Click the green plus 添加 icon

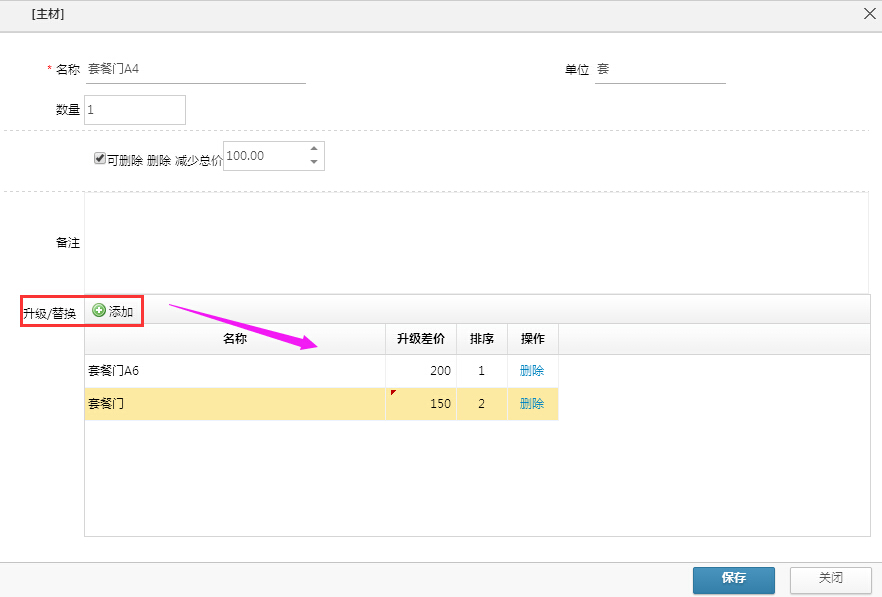coord(99,311)
